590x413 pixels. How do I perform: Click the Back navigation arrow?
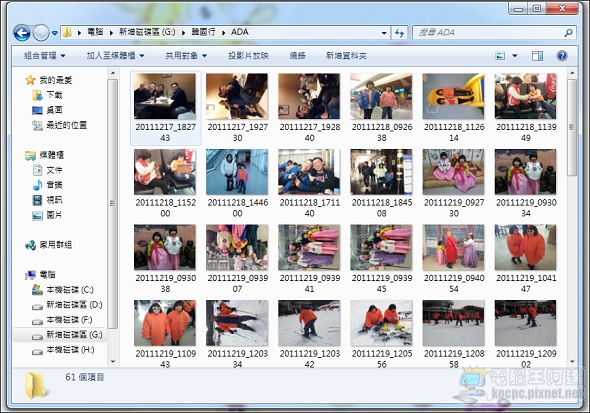[x=22, y=33]
